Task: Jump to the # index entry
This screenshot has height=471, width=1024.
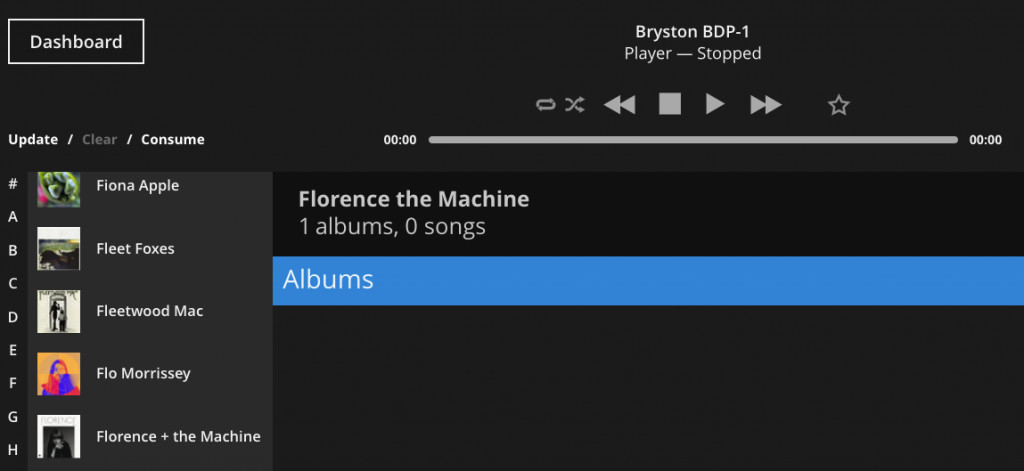Action: pos(12,184)
